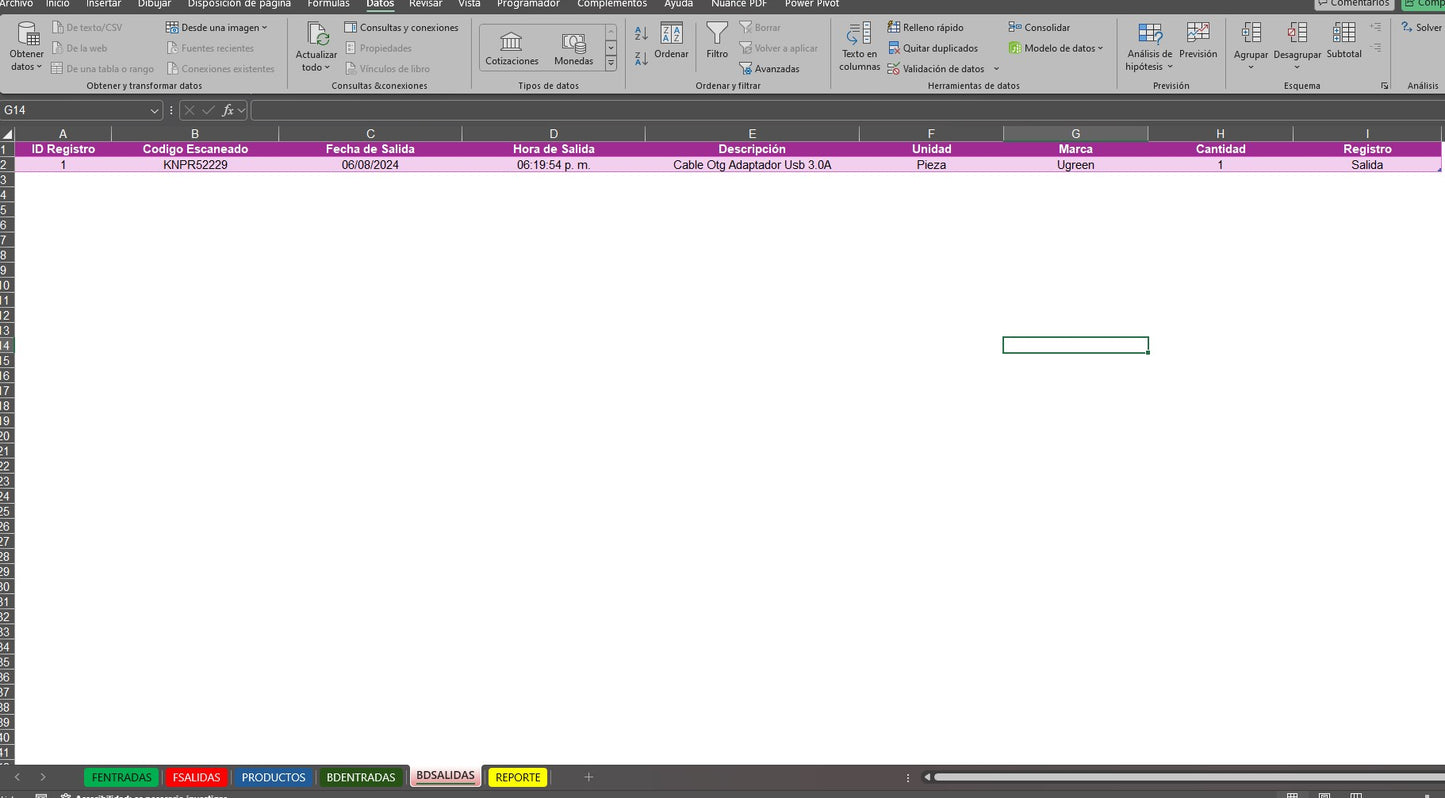The image size is (1445, 798).
Task: Switch to the BDENTRADAS sheet tab
Action: 361,777
